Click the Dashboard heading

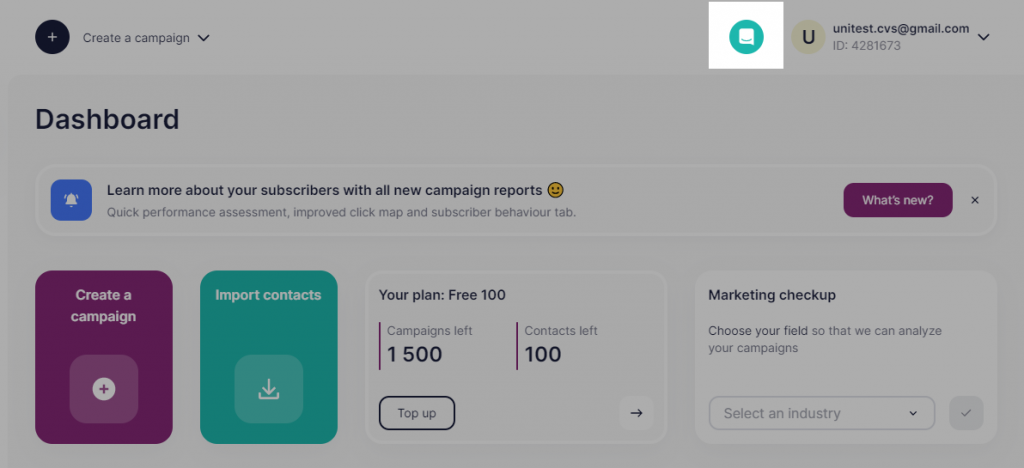click(107, 119)
